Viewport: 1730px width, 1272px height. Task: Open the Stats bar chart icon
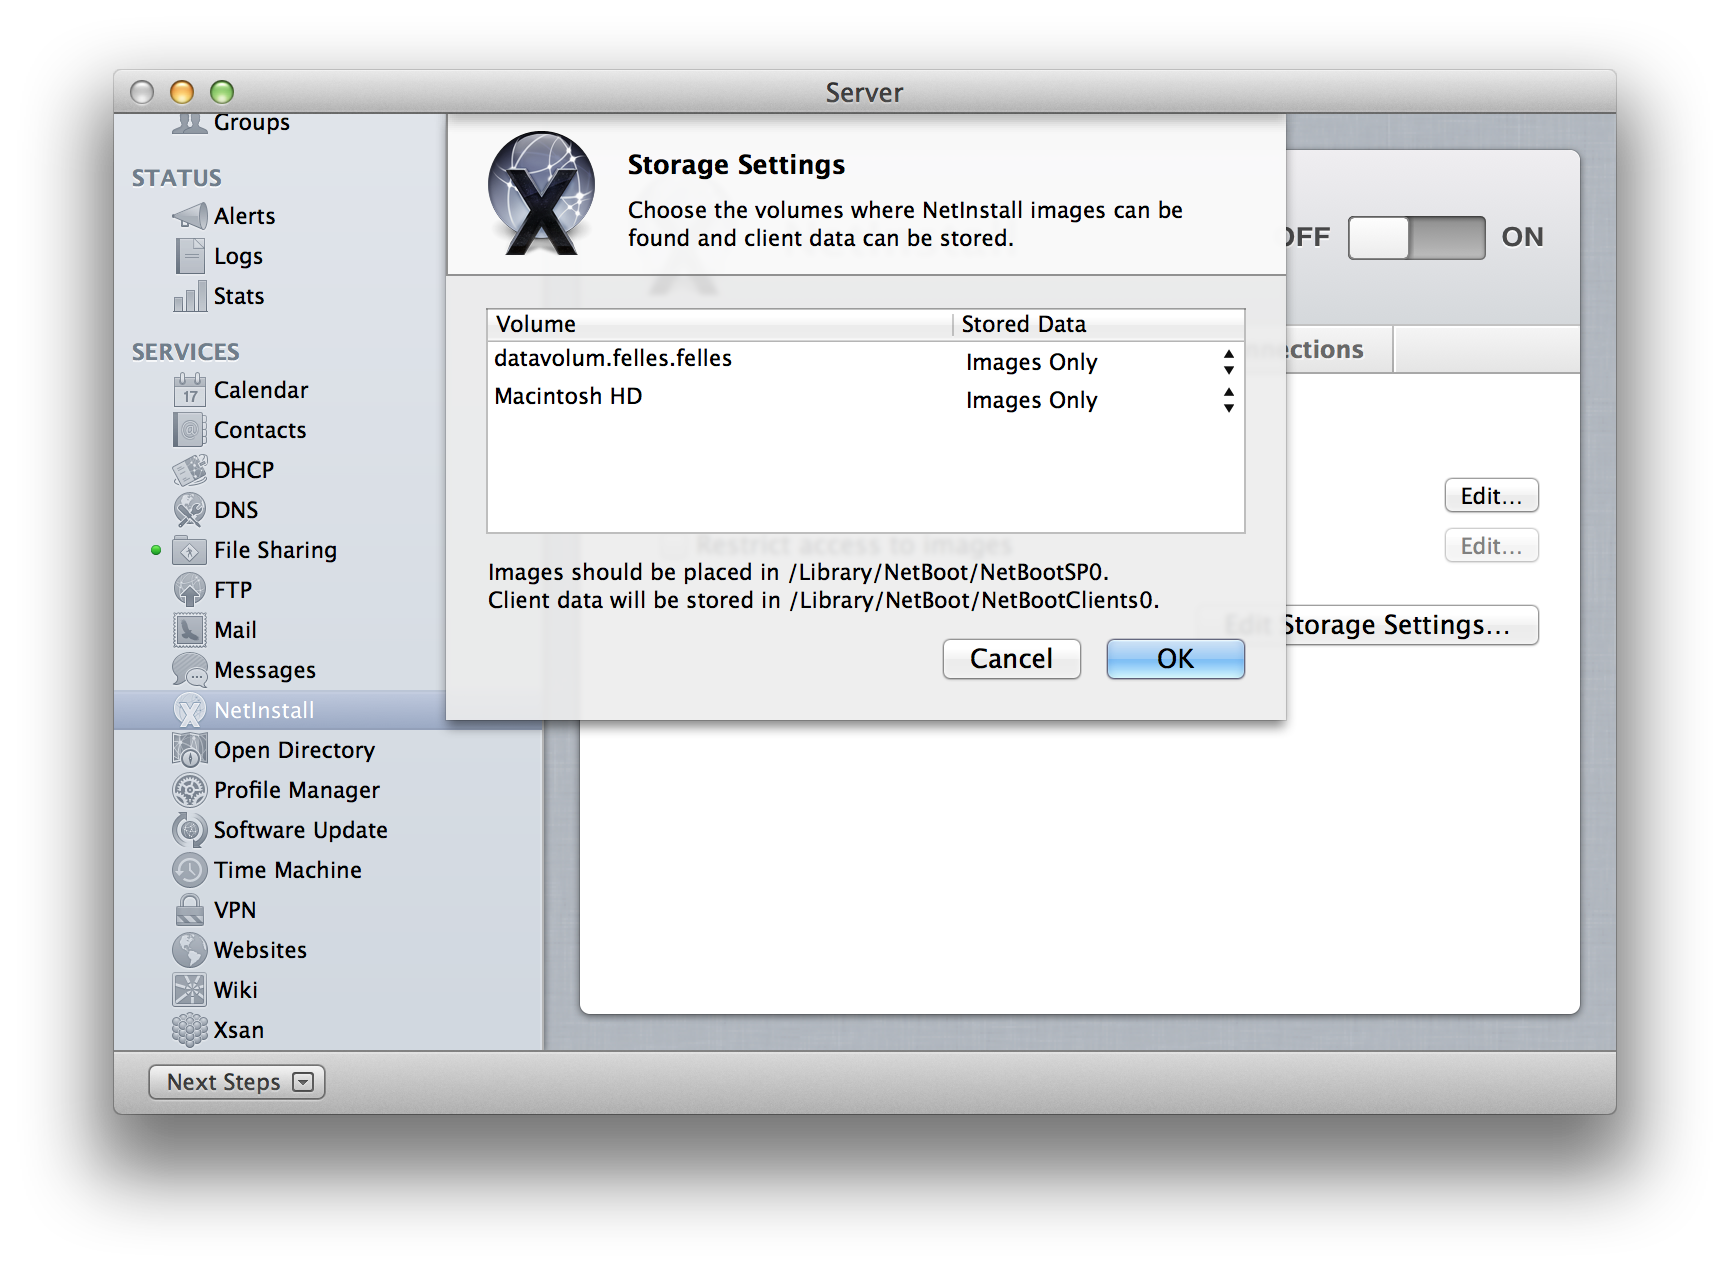click(x=190, y=296)
